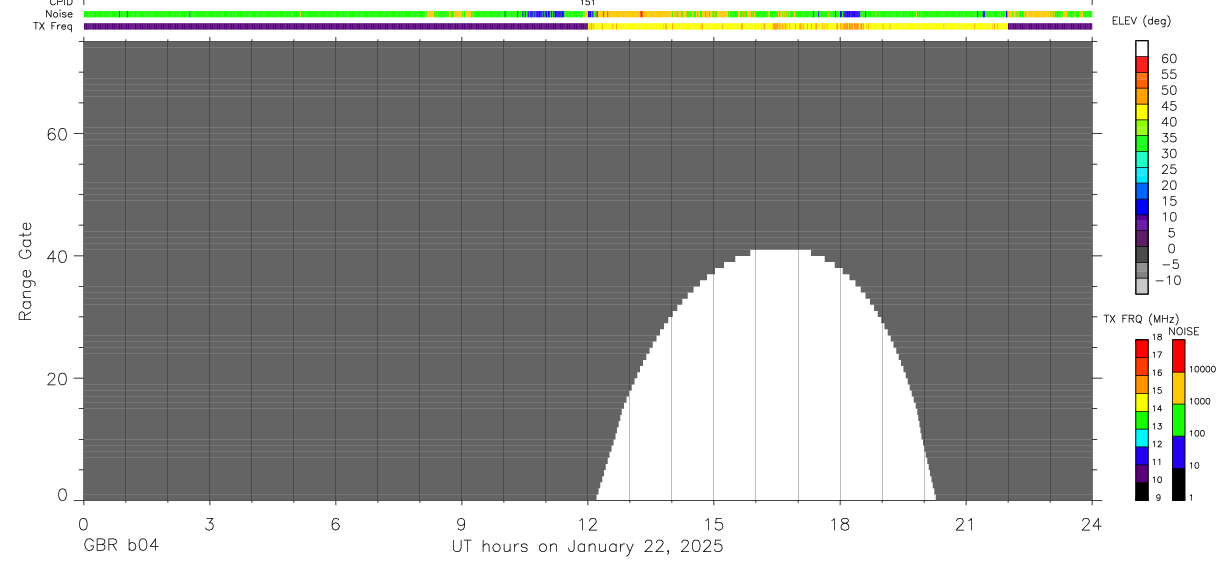
Task: Click the black swatch in TX FRQ legend
Action: tap(1142, 491)
